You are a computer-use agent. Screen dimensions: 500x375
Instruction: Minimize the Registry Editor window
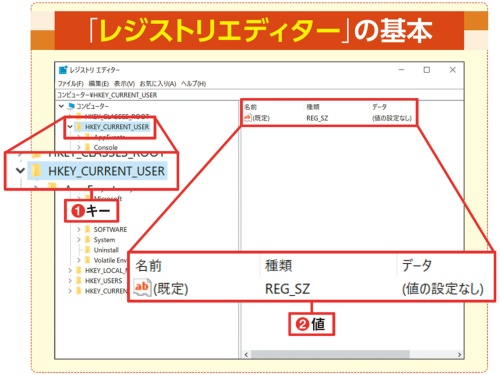pos(401,70)
